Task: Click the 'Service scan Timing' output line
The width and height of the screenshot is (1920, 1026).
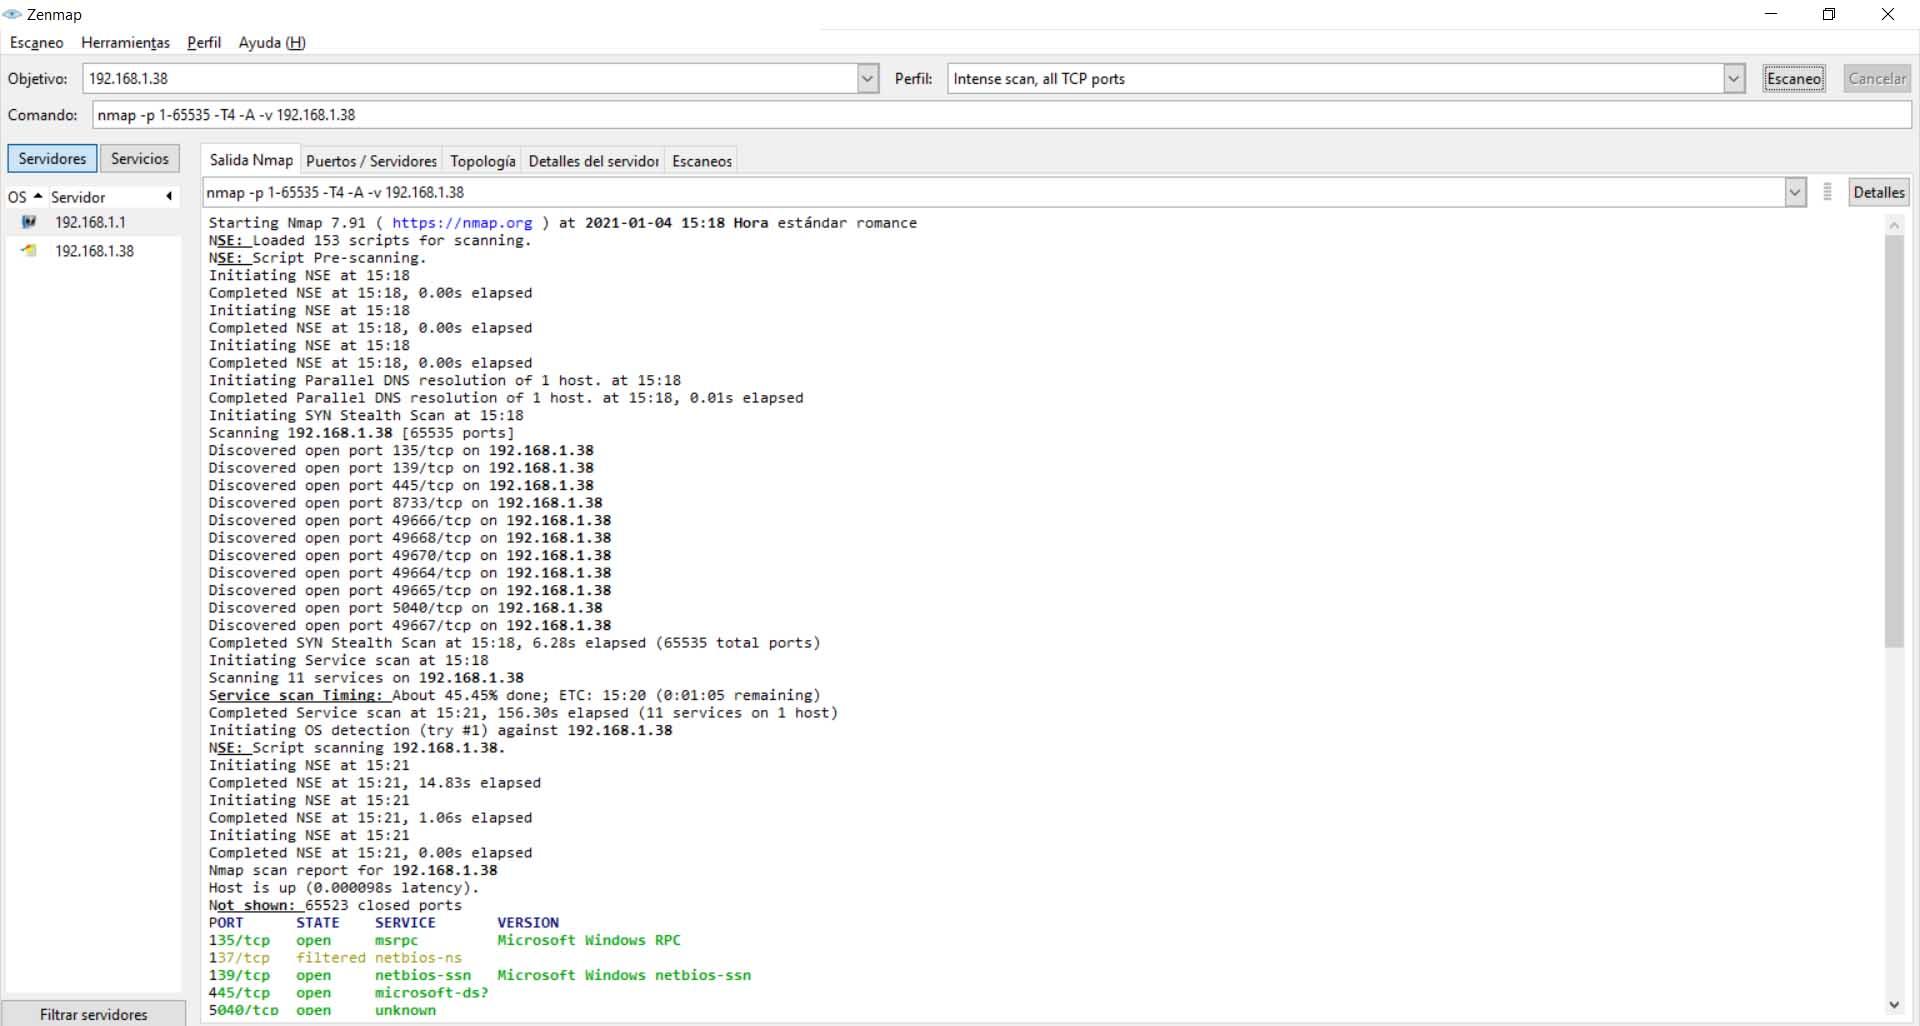Action: coord(514,695)
